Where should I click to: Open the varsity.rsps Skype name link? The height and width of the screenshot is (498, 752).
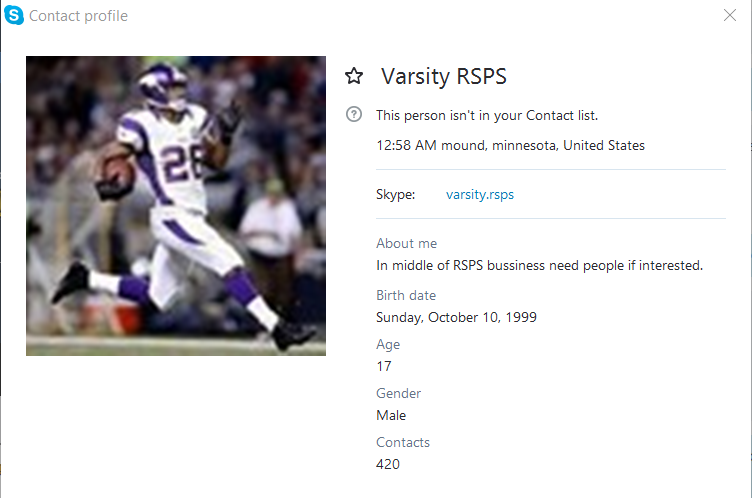coord(480,194)
